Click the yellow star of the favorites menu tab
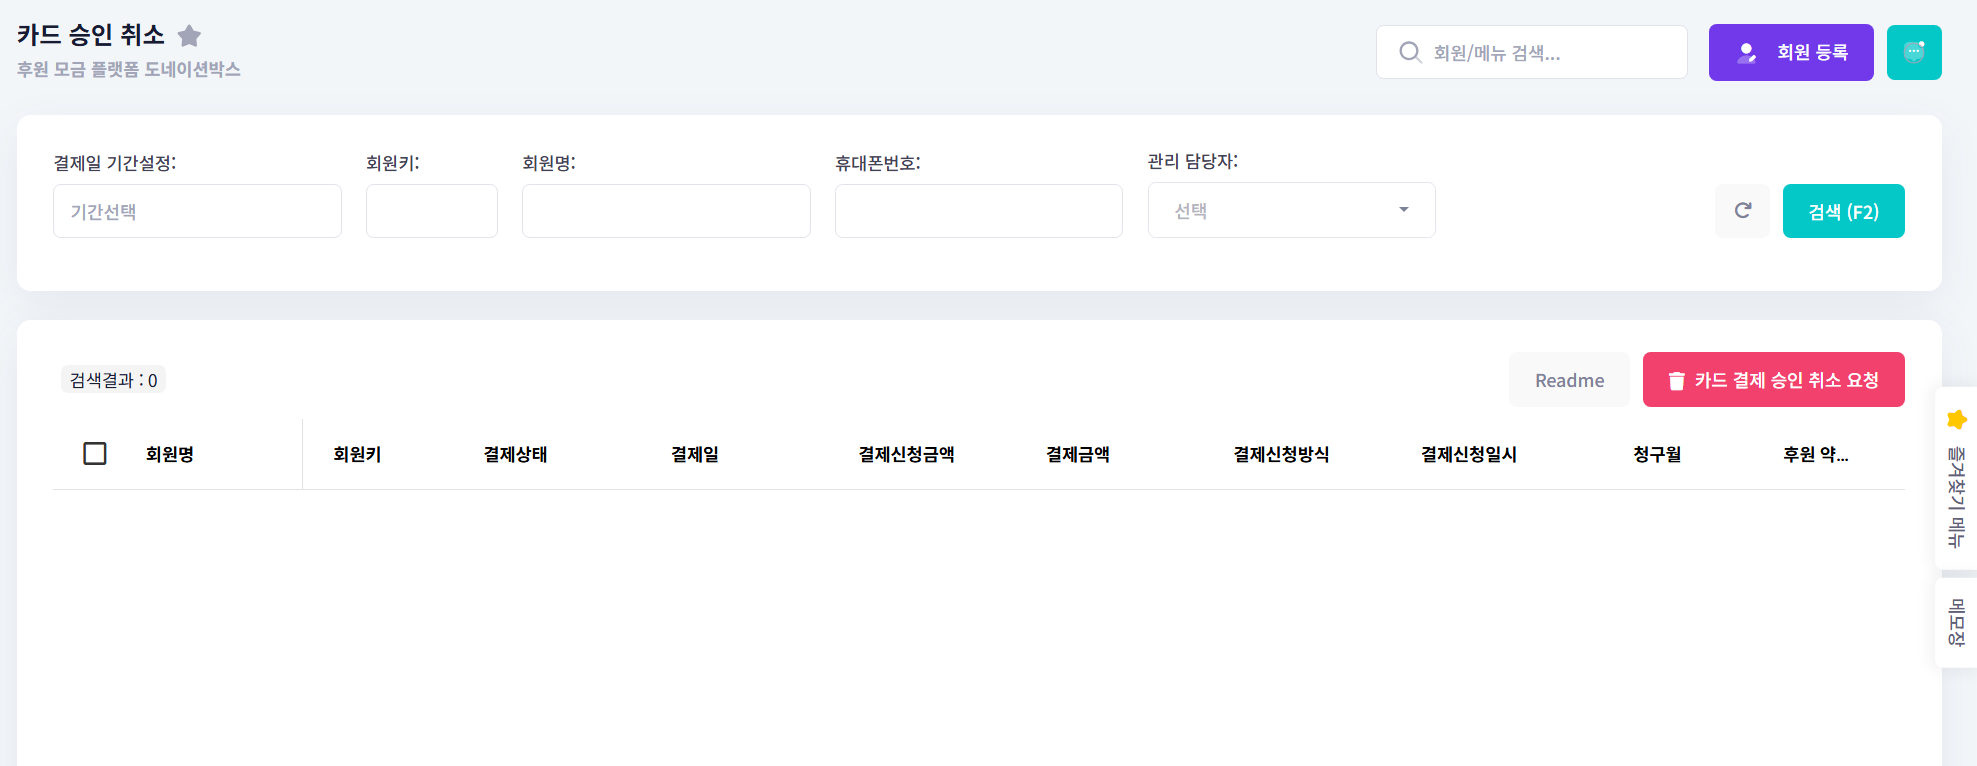The image size is (1977, 766). [1957, 419]
